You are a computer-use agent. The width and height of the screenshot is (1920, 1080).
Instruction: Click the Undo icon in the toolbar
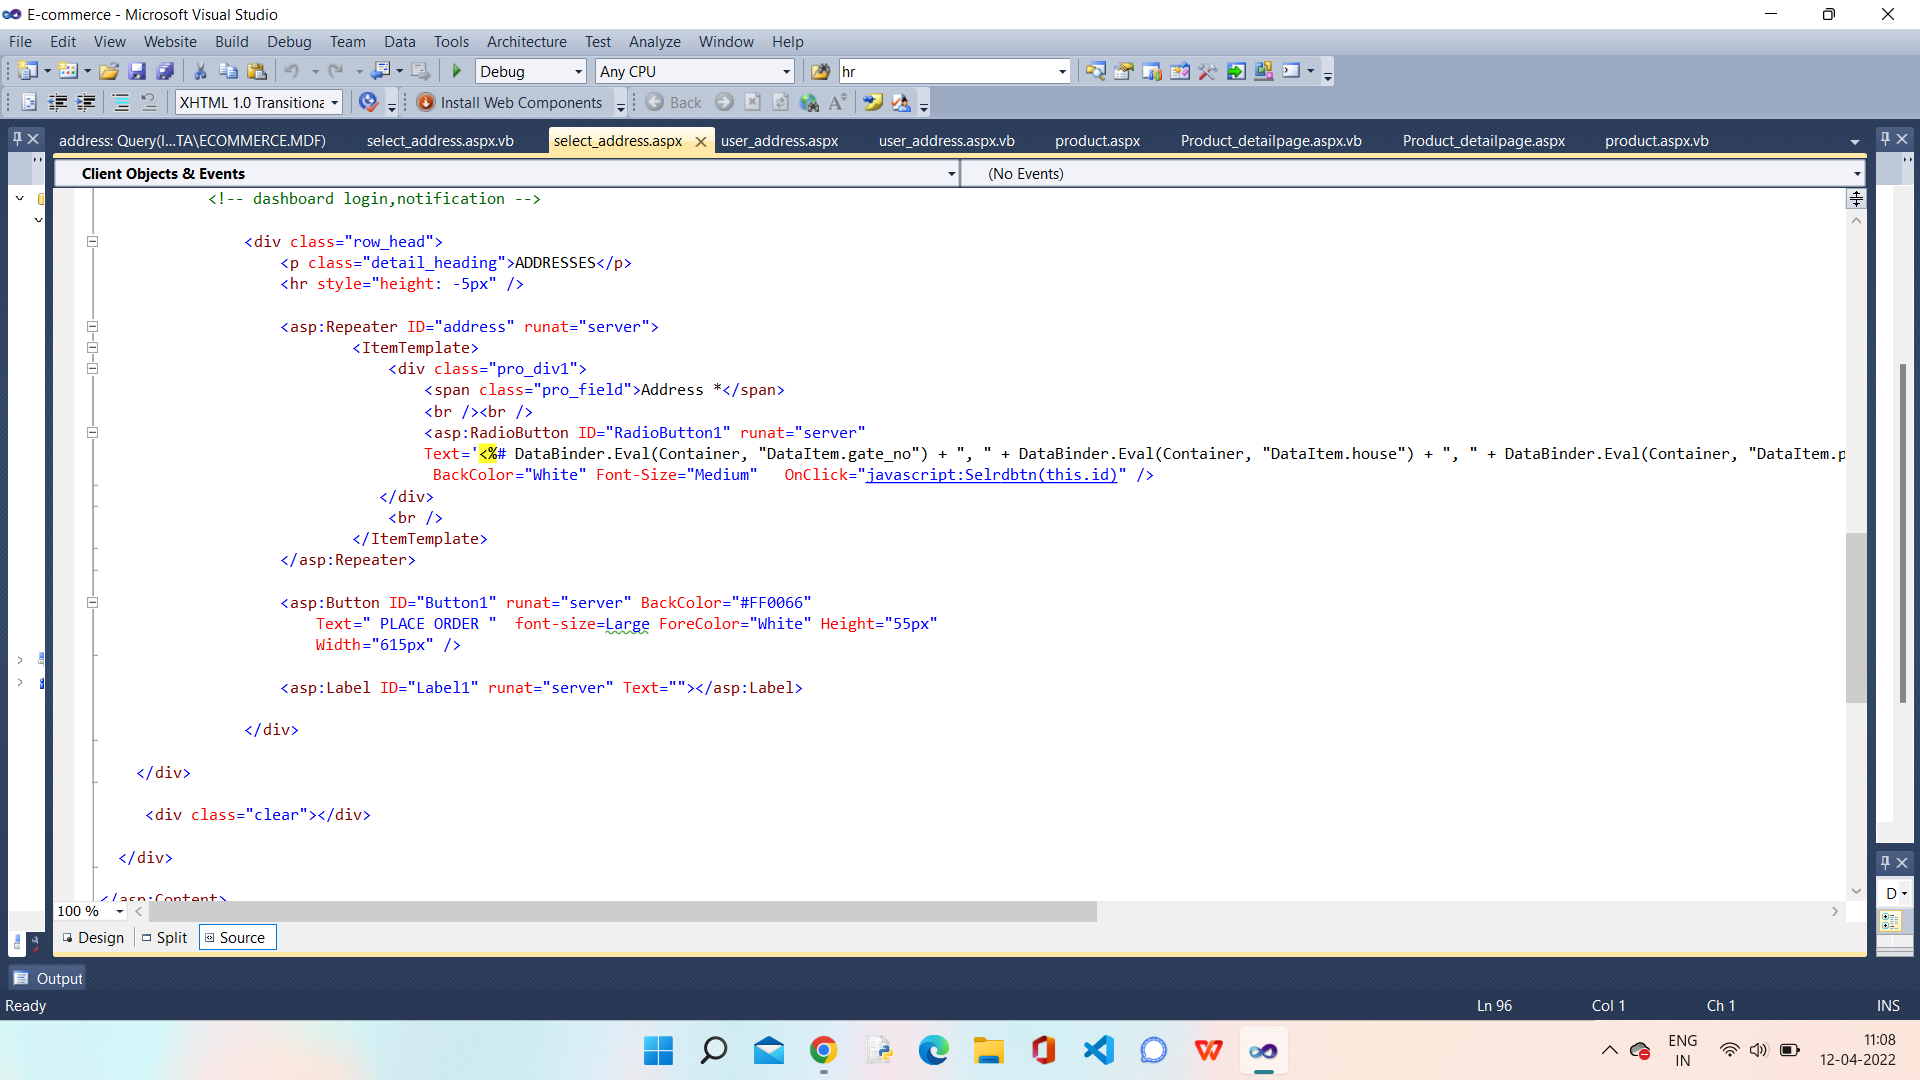pos(292,70)
